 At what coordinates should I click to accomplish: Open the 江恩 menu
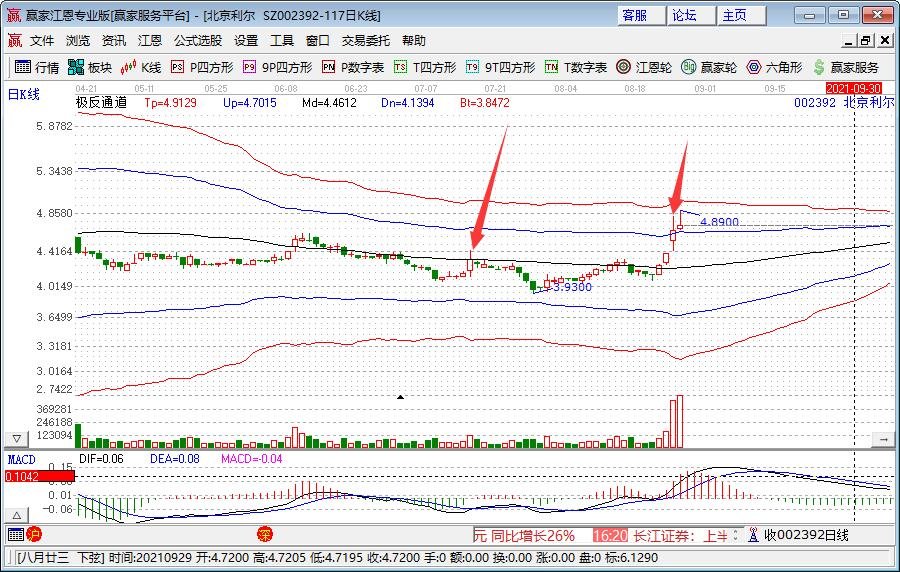click(150, 41)
